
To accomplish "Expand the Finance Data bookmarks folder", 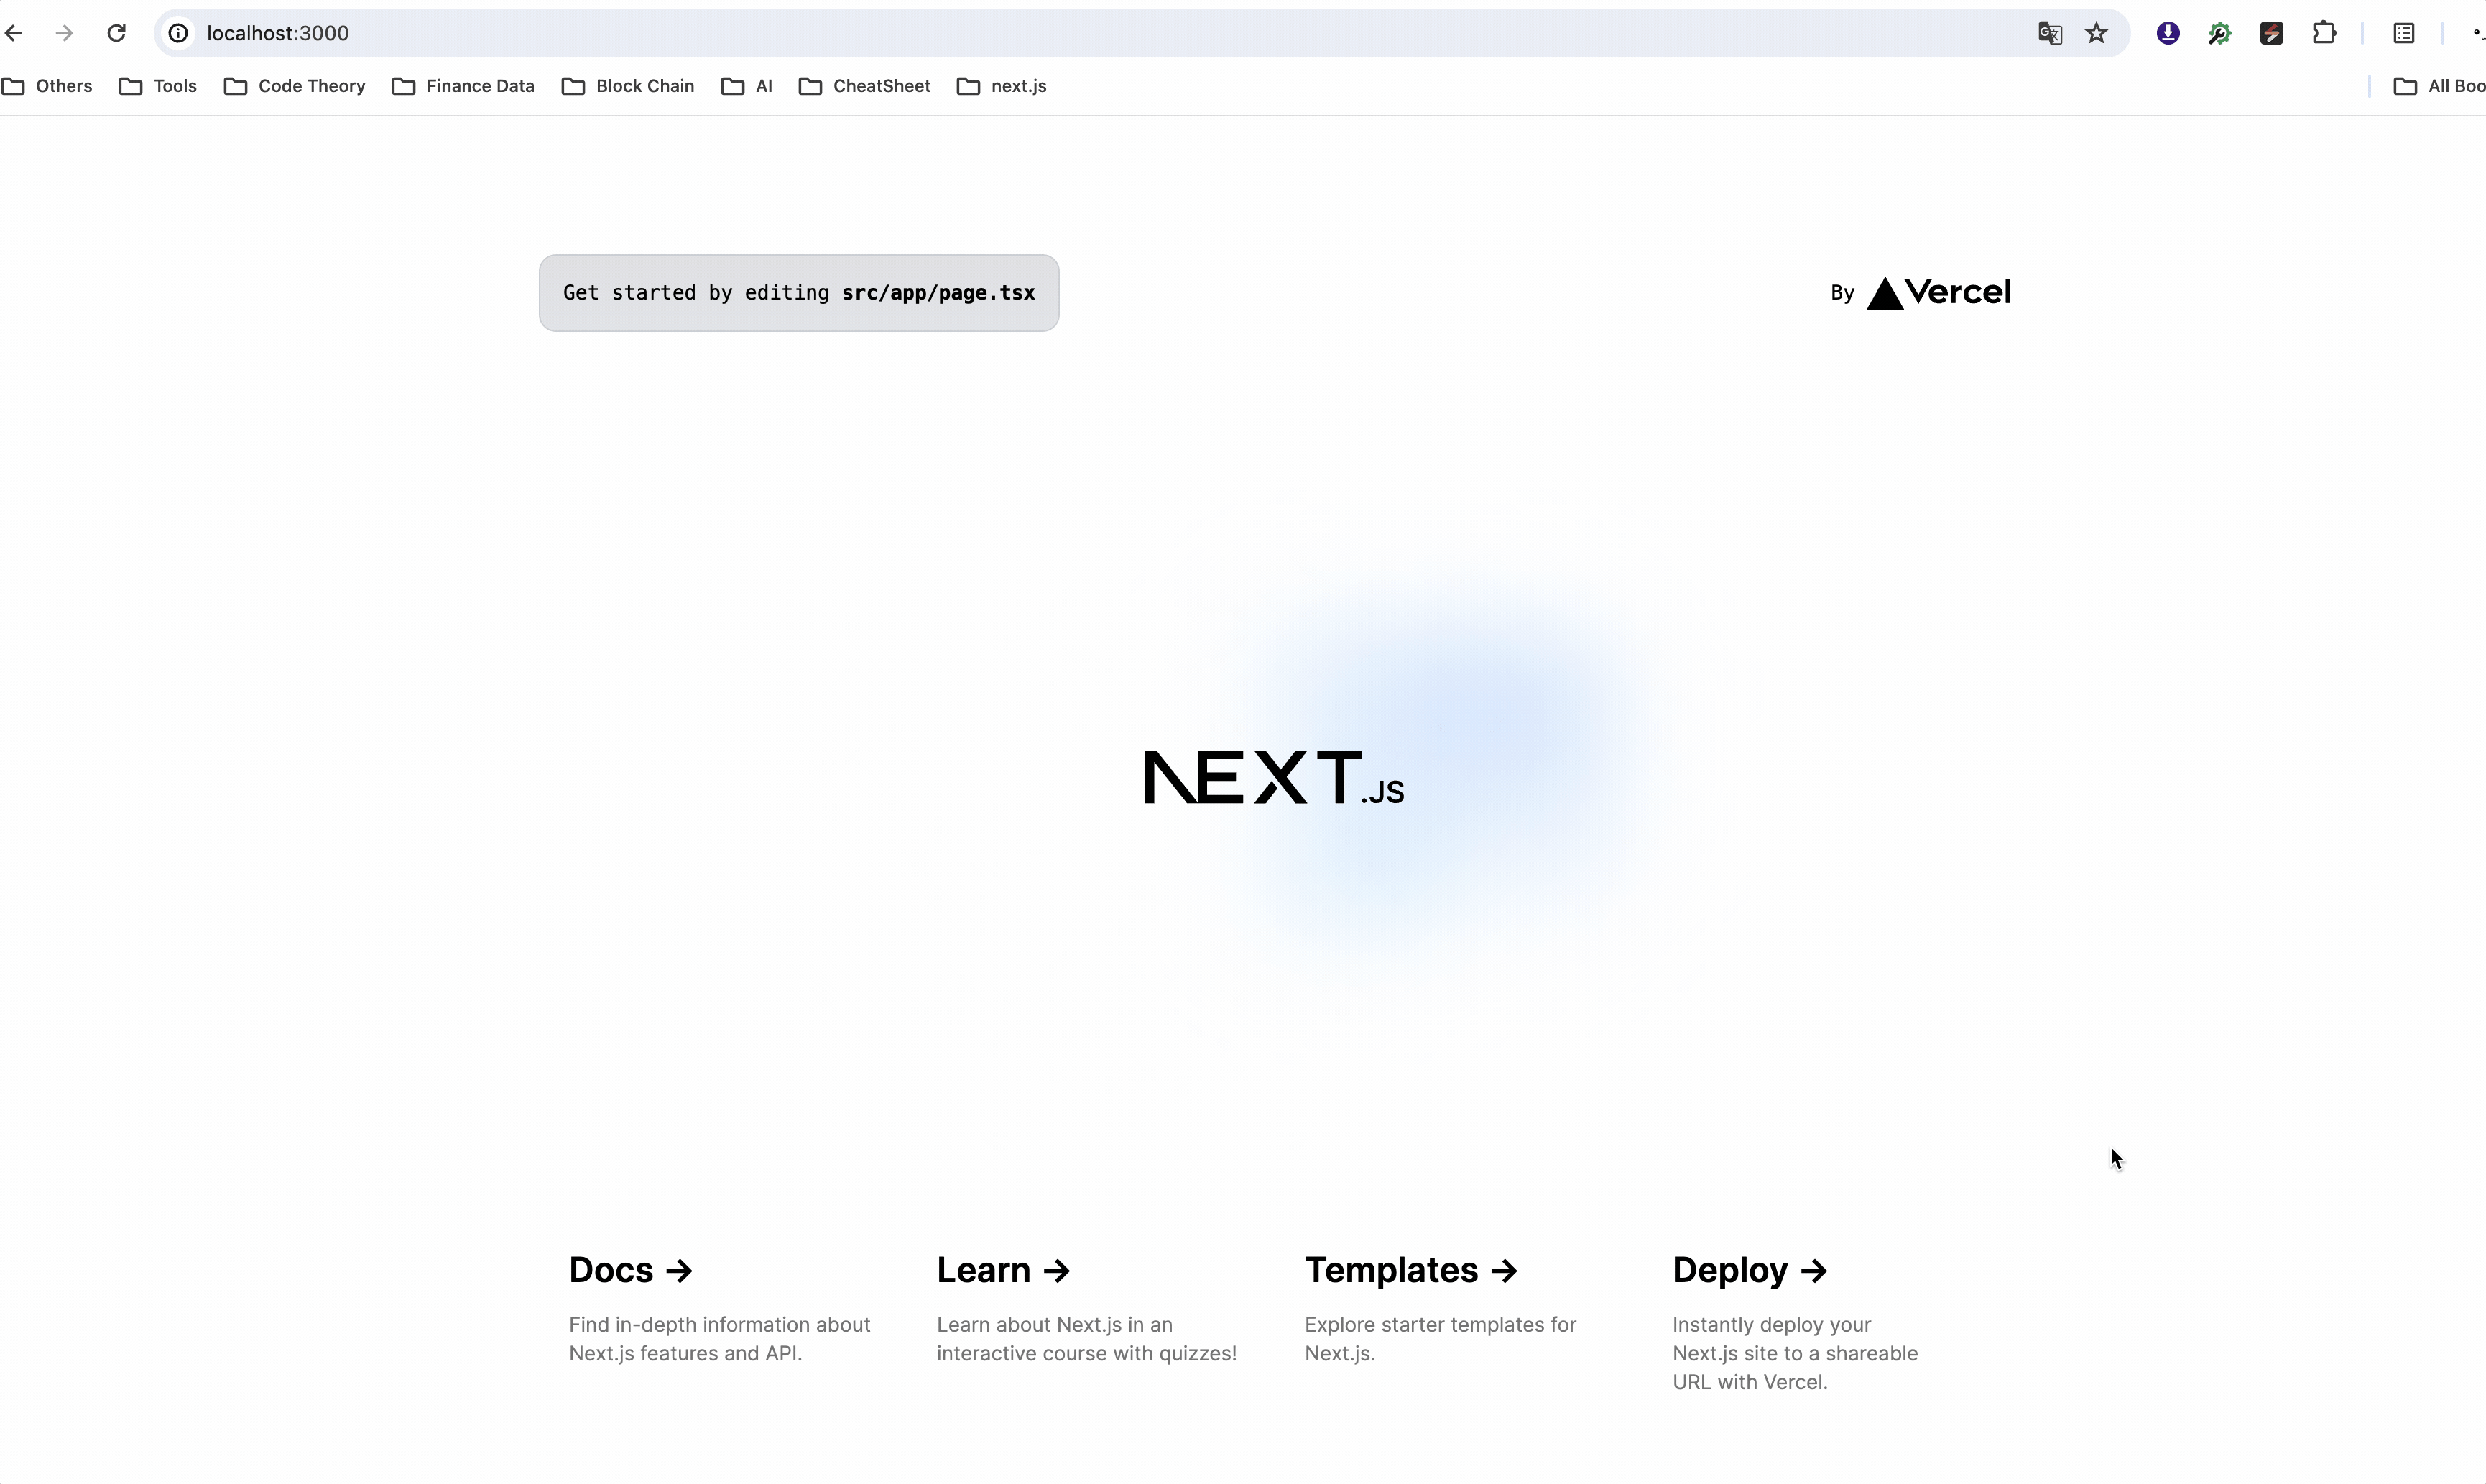I will coord(463,86).
